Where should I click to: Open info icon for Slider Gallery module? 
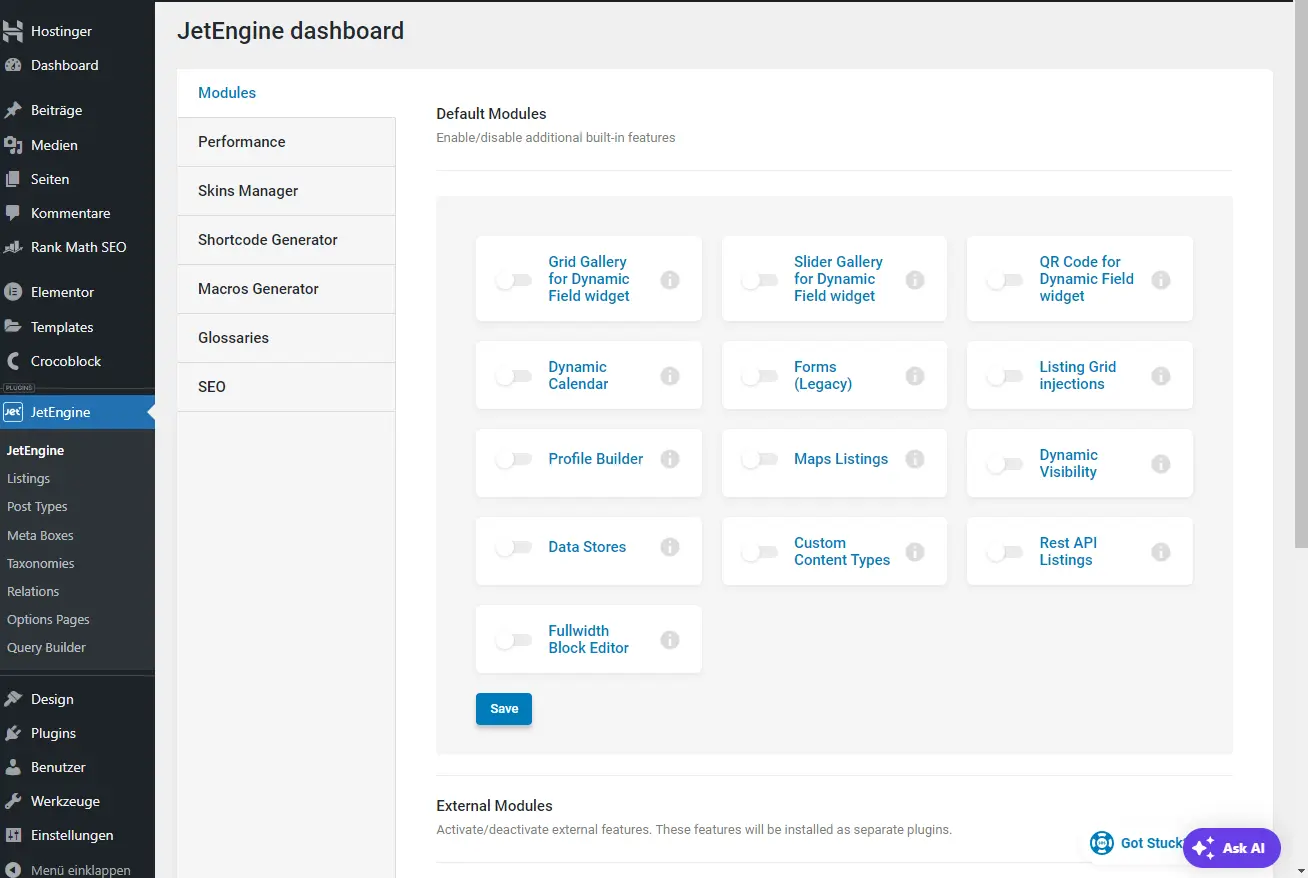(915, 280)
